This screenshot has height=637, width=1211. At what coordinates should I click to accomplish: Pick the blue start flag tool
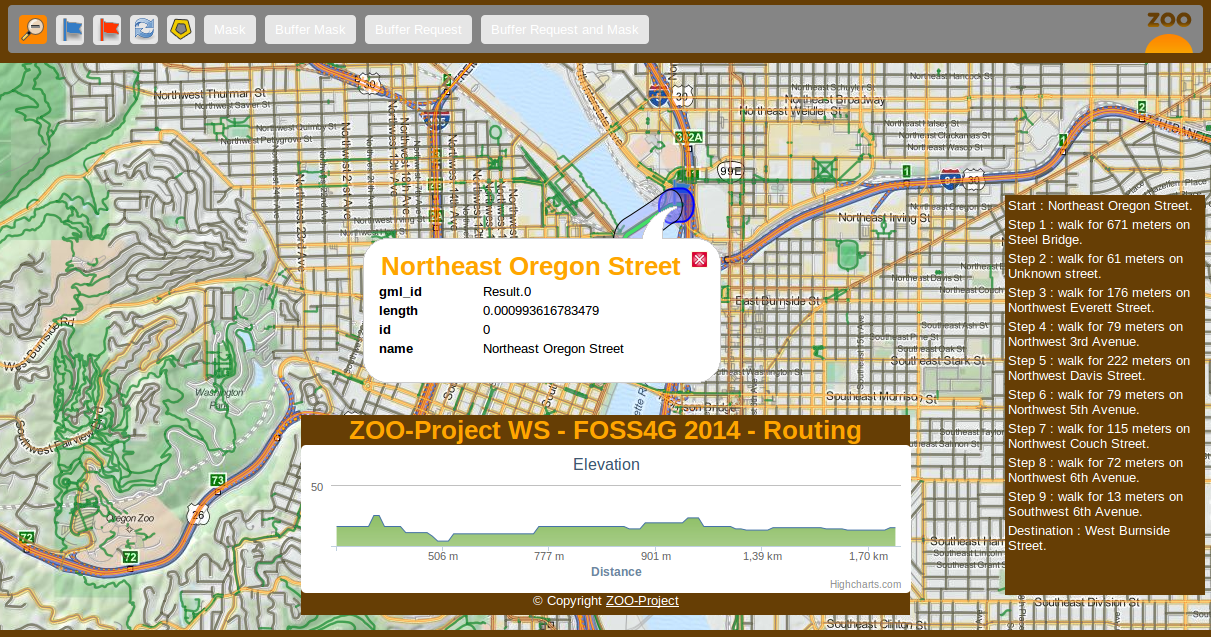pos(70,30)
